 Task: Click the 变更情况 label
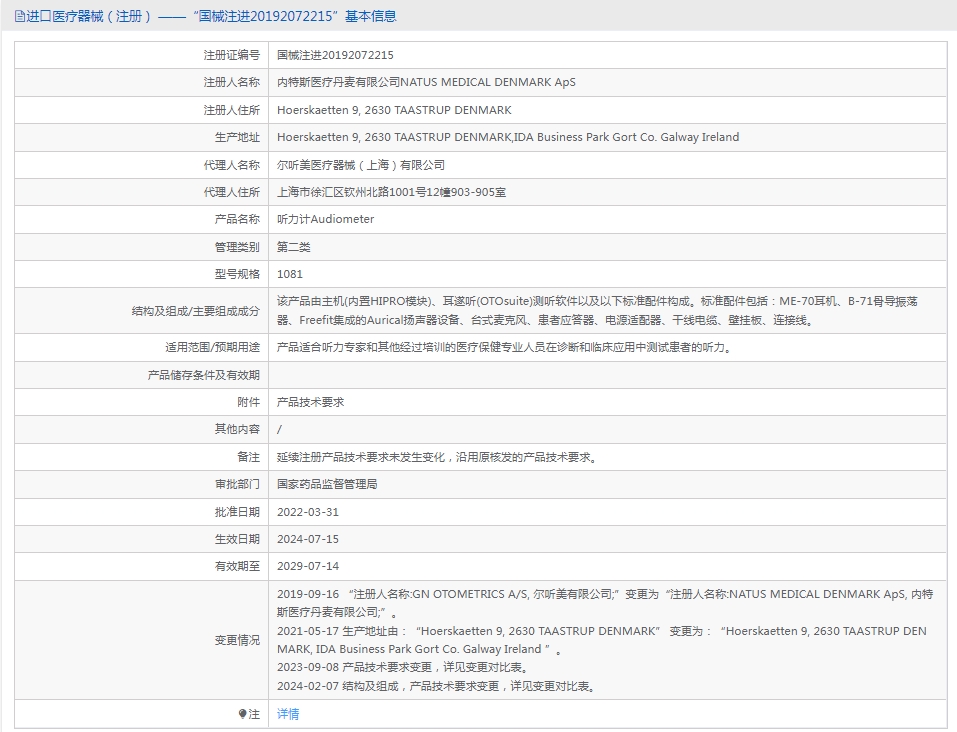237,640
